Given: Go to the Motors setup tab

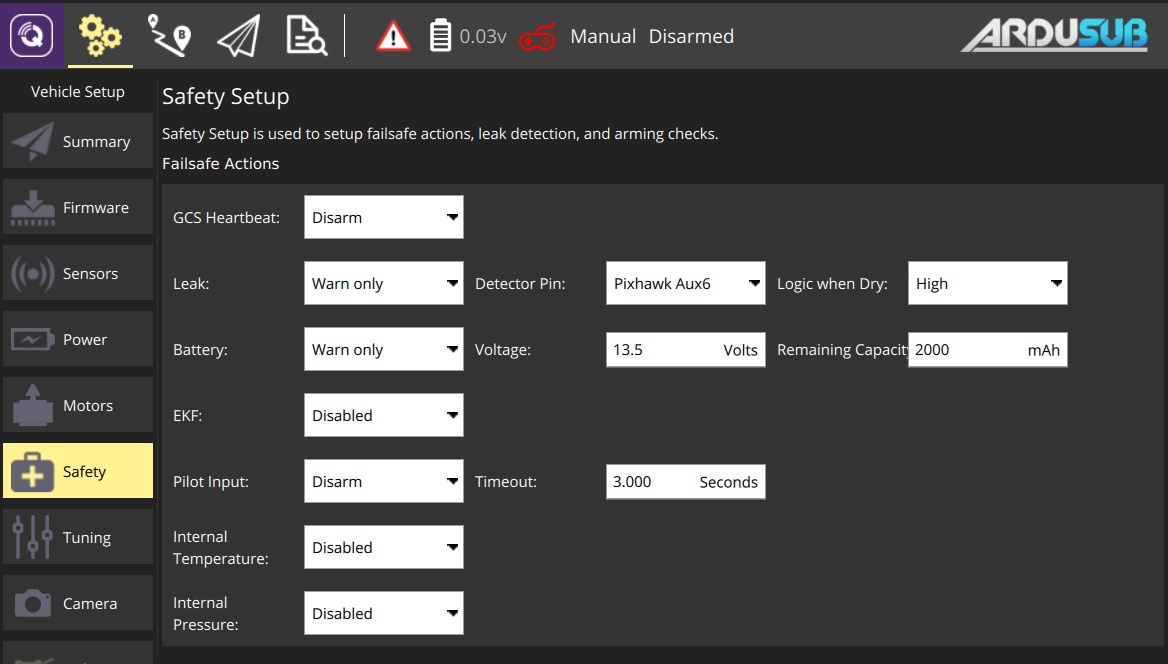Looking at the screenshot, I should click(78, 405).
